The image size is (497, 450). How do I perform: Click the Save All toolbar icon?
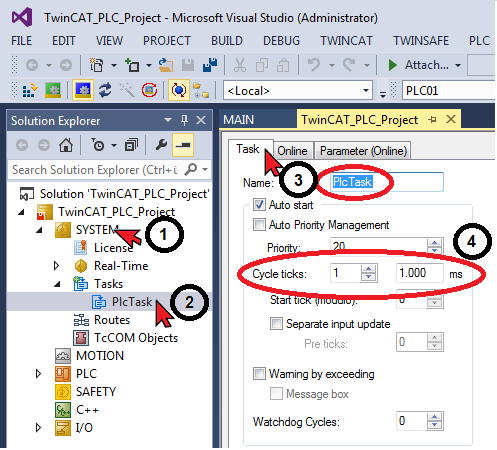tap(210, 65)
